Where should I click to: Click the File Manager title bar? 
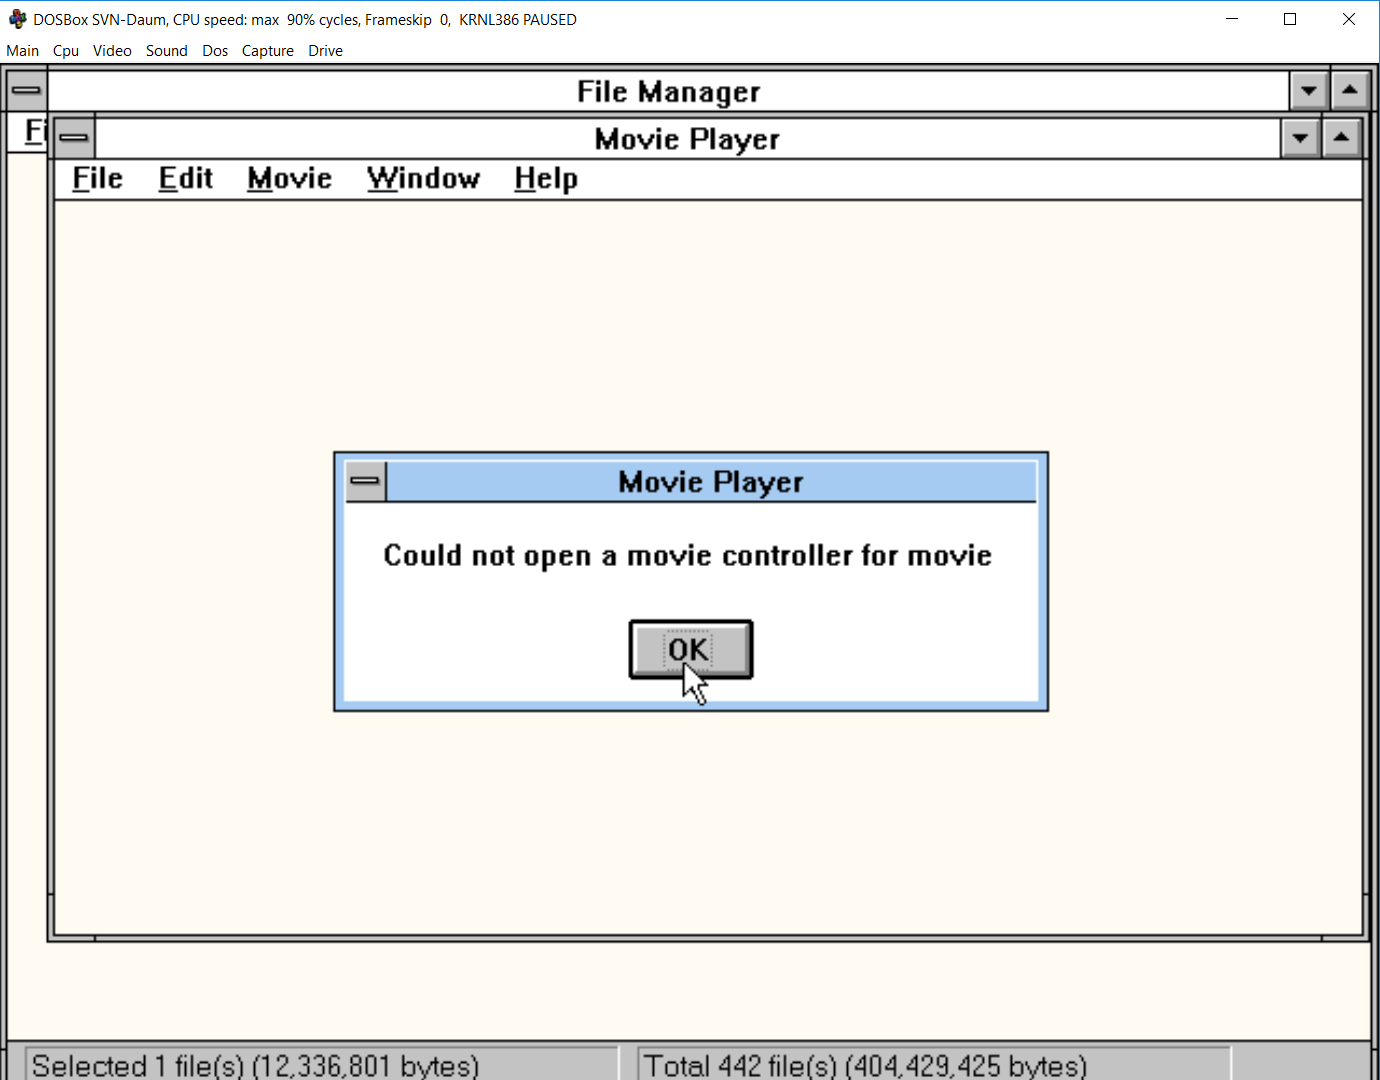[668, 91]
